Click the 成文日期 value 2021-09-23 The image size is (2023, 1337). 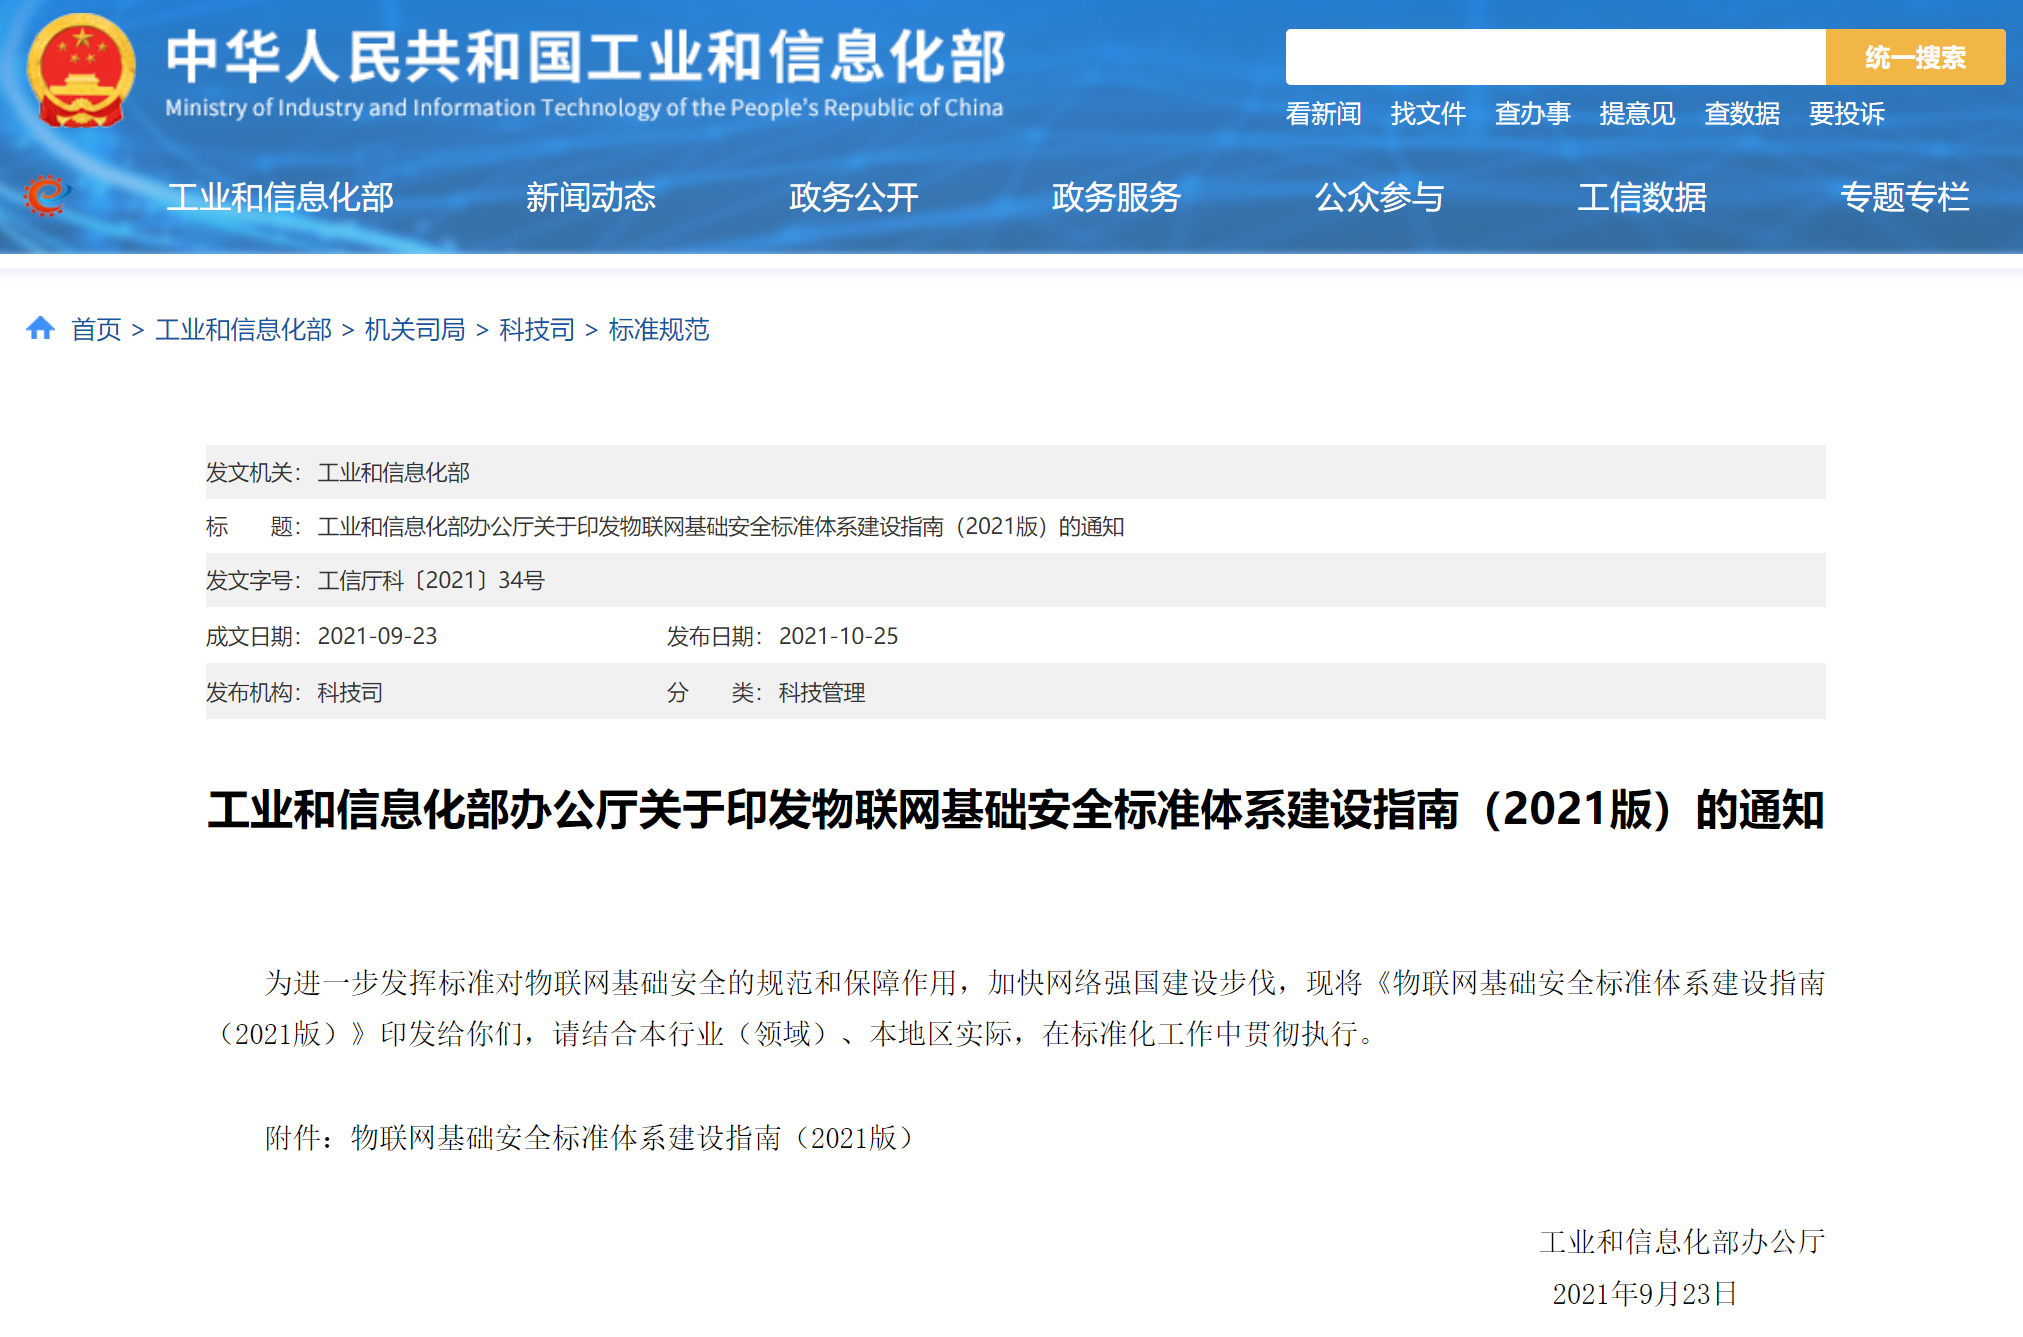coord(377,636)
